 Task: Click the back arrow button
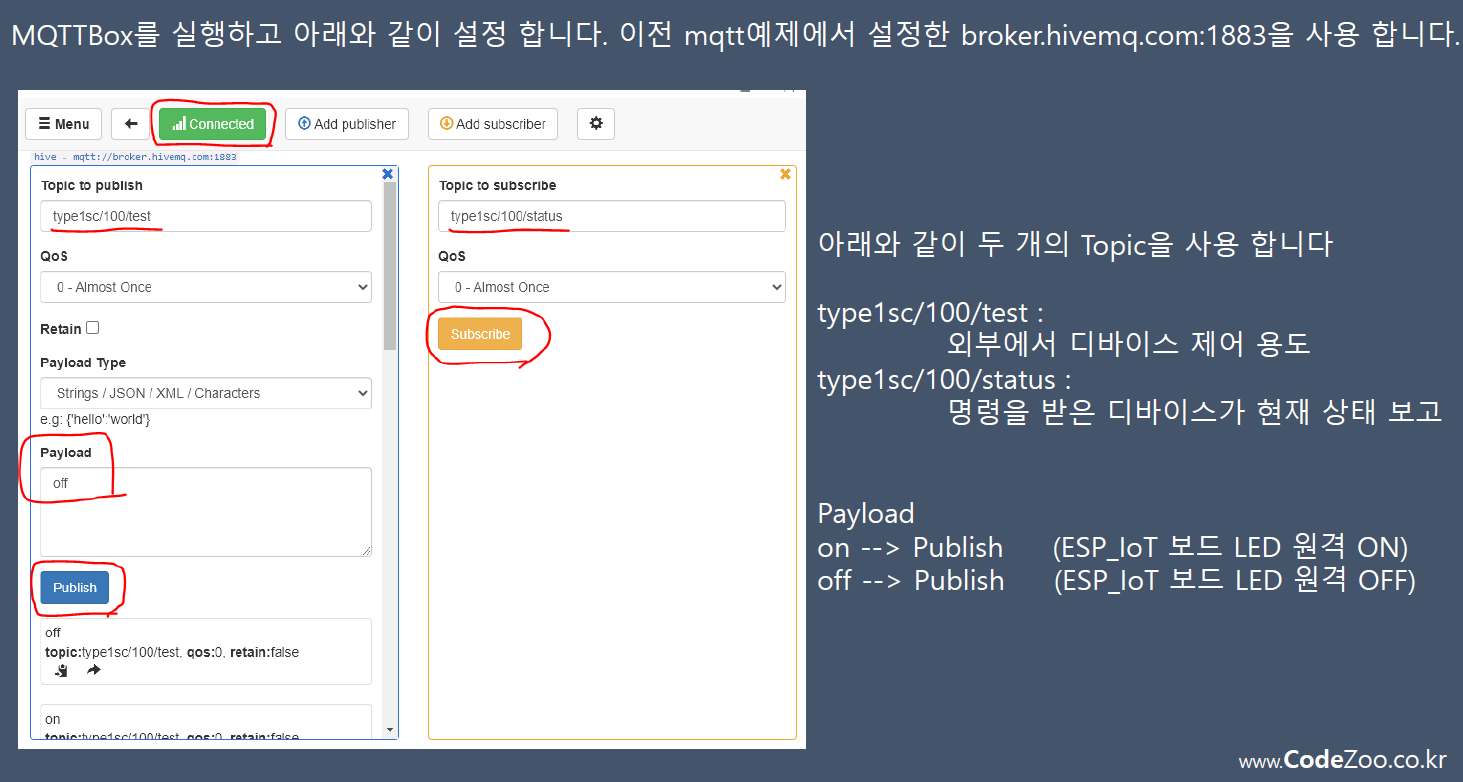(x=131, y=124)
